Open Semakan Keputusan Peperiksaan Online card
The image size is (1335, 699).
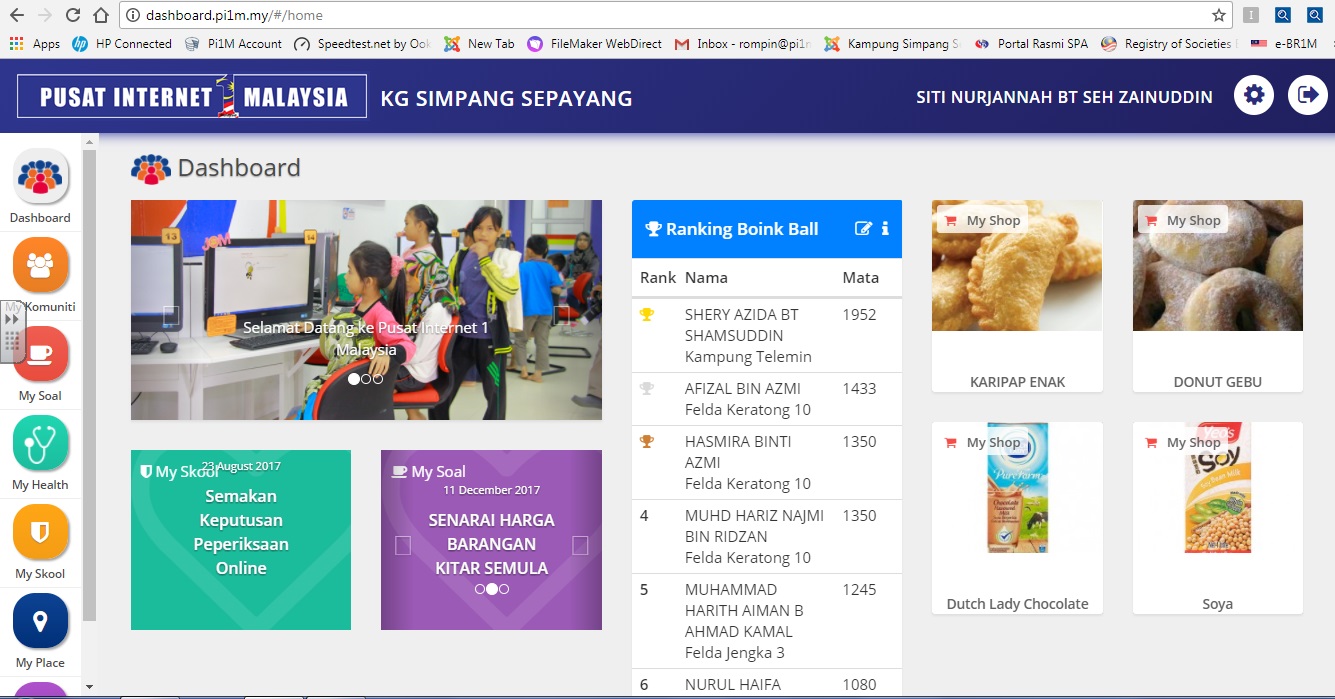(241, 540)
